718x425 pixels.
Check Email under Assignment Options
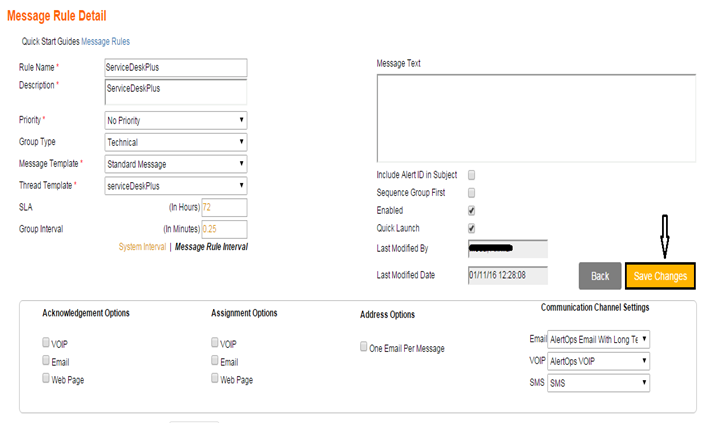(x=215, y=361)
